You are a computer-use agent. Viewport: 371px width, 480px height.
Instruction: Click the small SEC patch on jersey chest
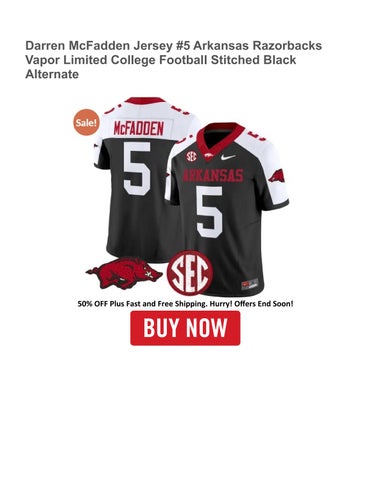(x=191, y=156)
